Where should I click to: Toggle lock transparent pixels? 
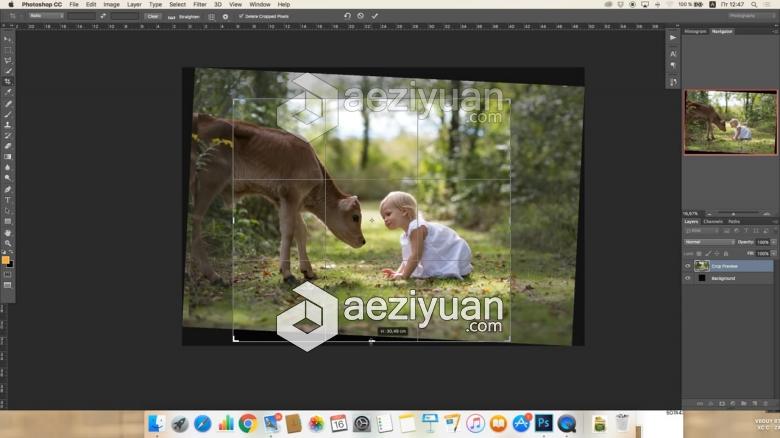[699, 254]
